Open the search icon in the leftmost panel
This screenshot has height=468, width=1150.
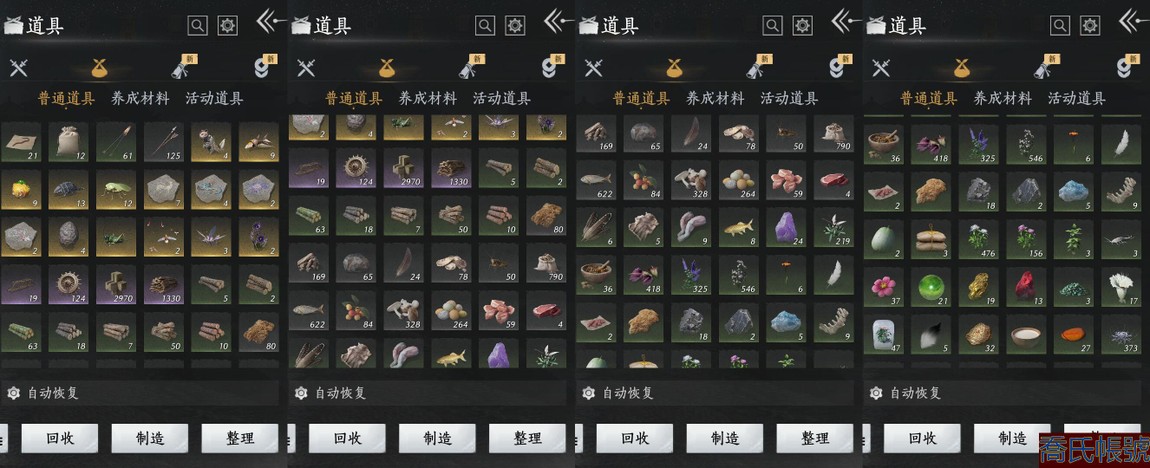[x=197, y=26]
